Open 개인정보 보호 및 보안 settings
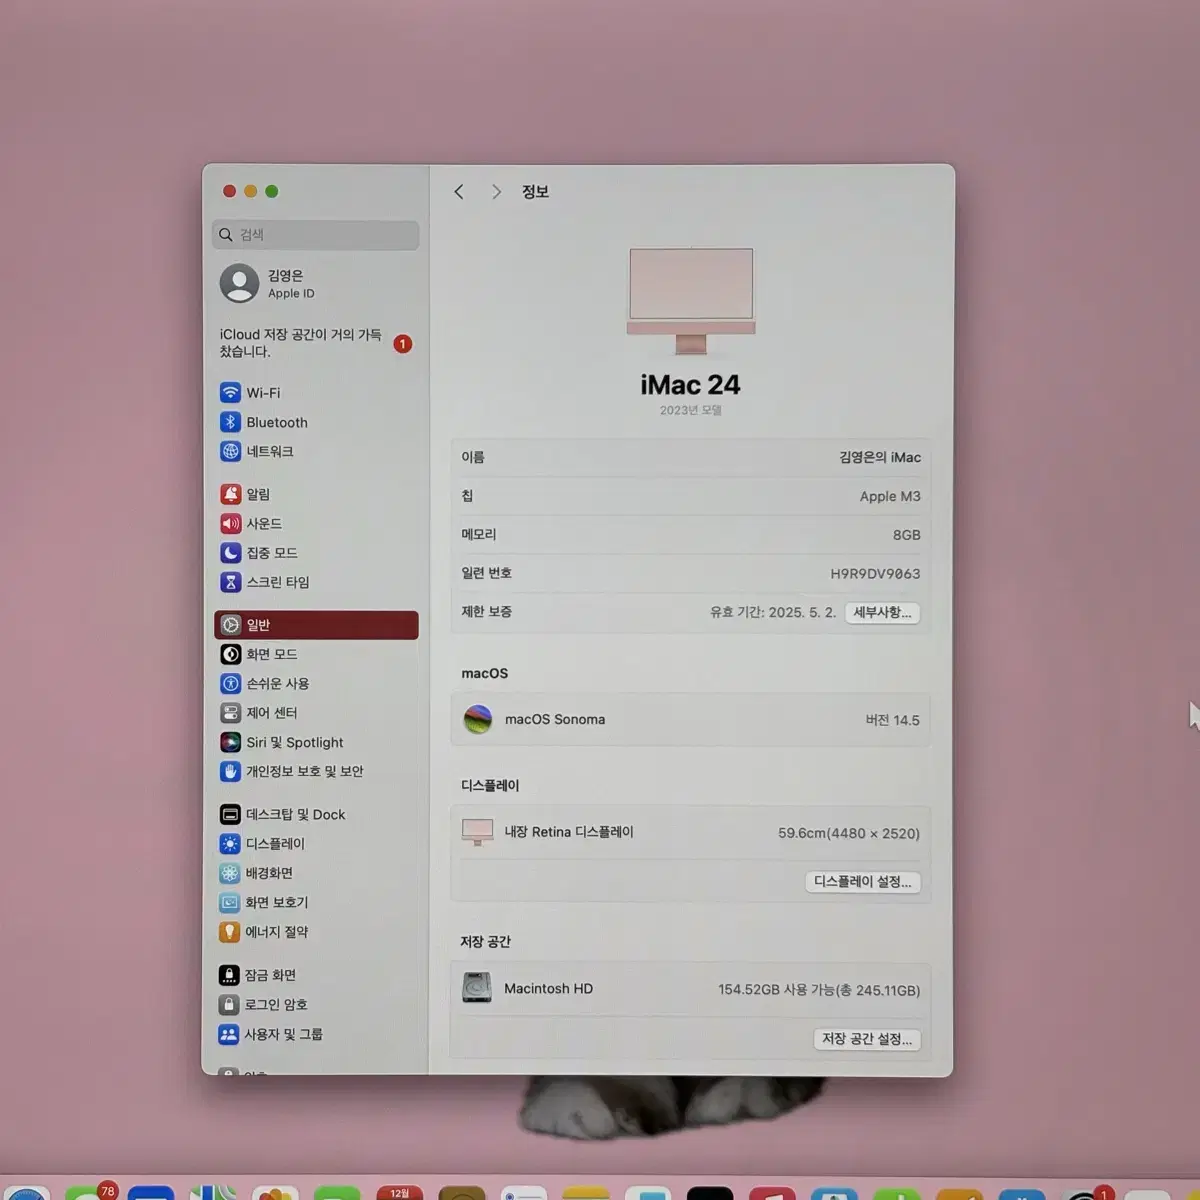 pos(316,771)
